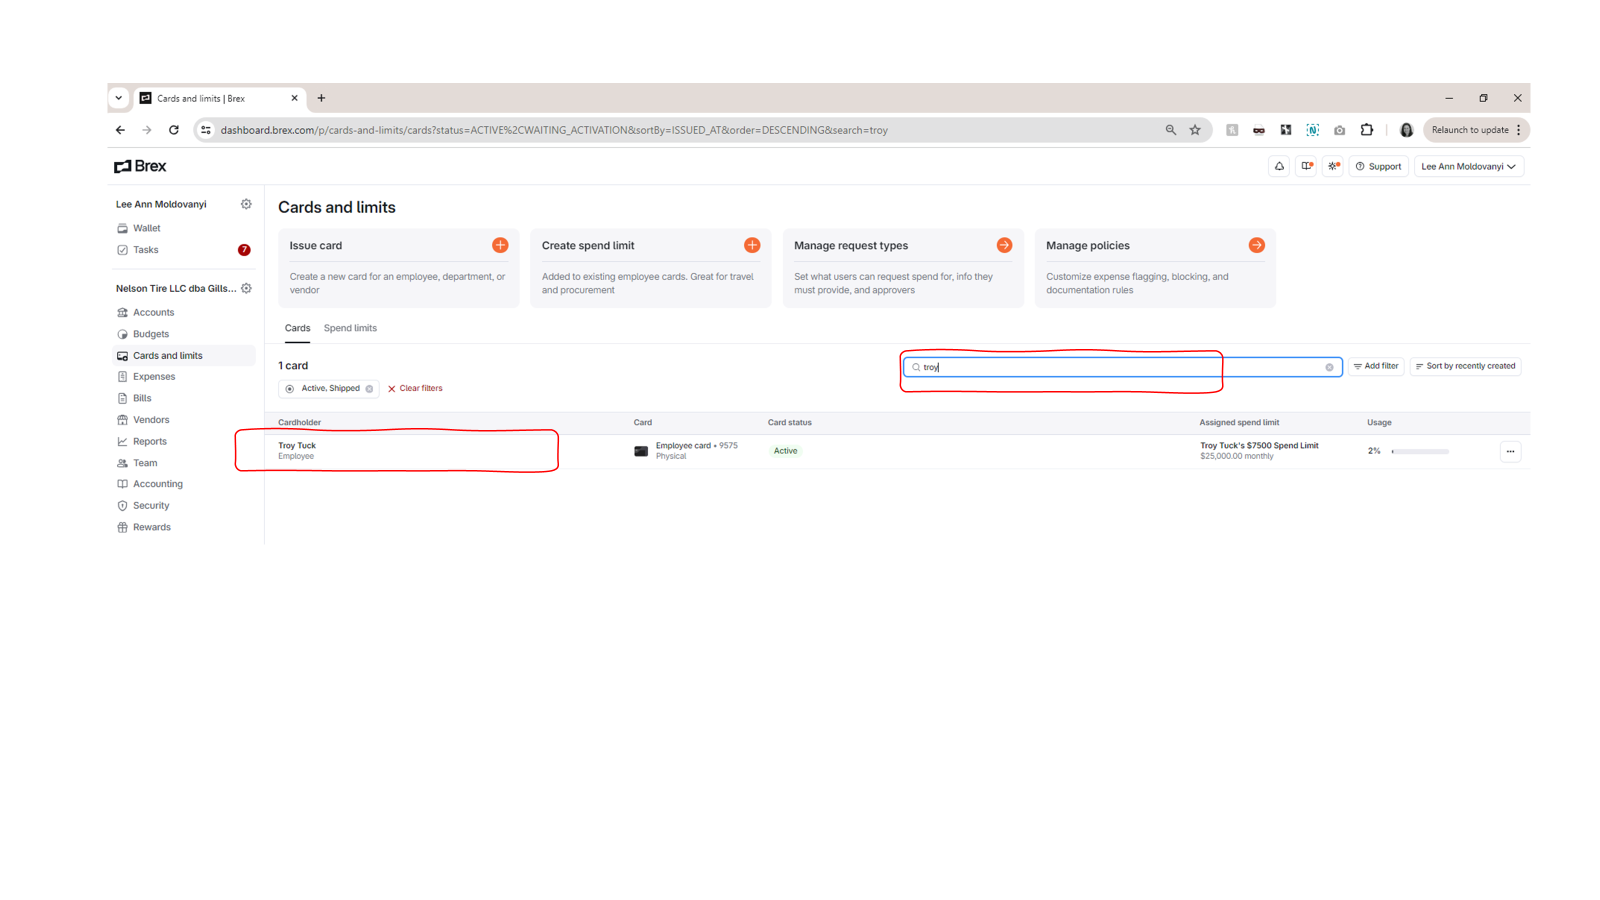Click the Support button
Image resolution: width=1600 pixels, height=900 pixels.
pos(1378,166)
